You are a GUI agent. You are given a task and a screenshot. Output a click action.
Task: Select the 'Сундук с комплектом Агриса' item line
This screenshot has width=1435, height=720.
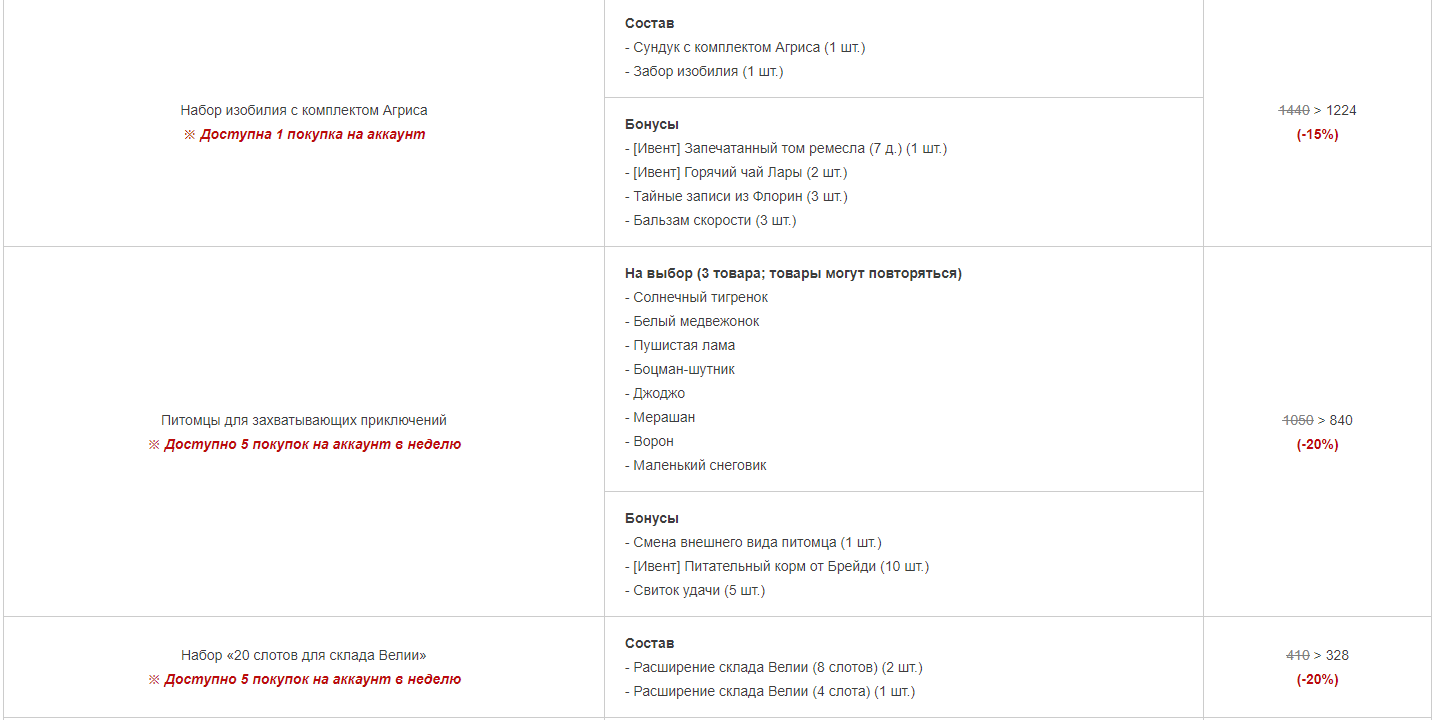pos(745,47)
